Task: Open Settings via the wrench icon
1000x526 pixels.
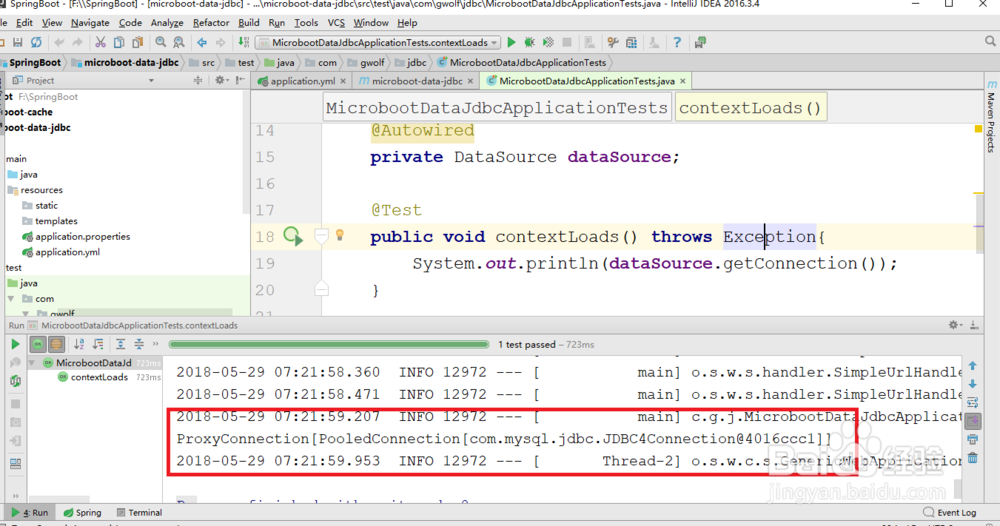Action: pos(613,43)
